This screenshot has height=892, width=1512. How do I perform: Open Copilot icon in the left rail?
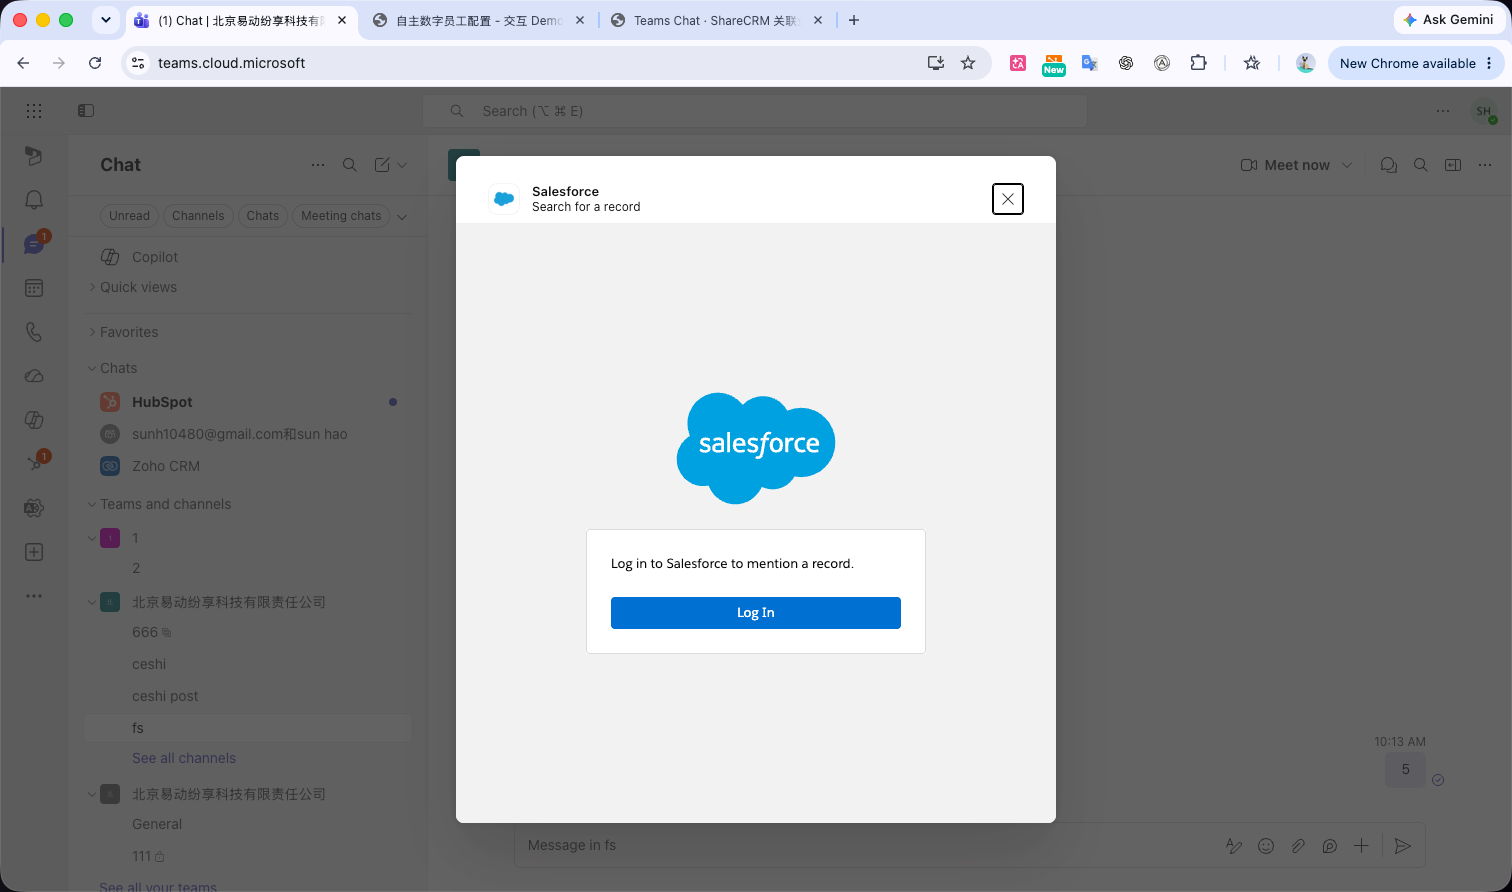(x=34, y=420)
